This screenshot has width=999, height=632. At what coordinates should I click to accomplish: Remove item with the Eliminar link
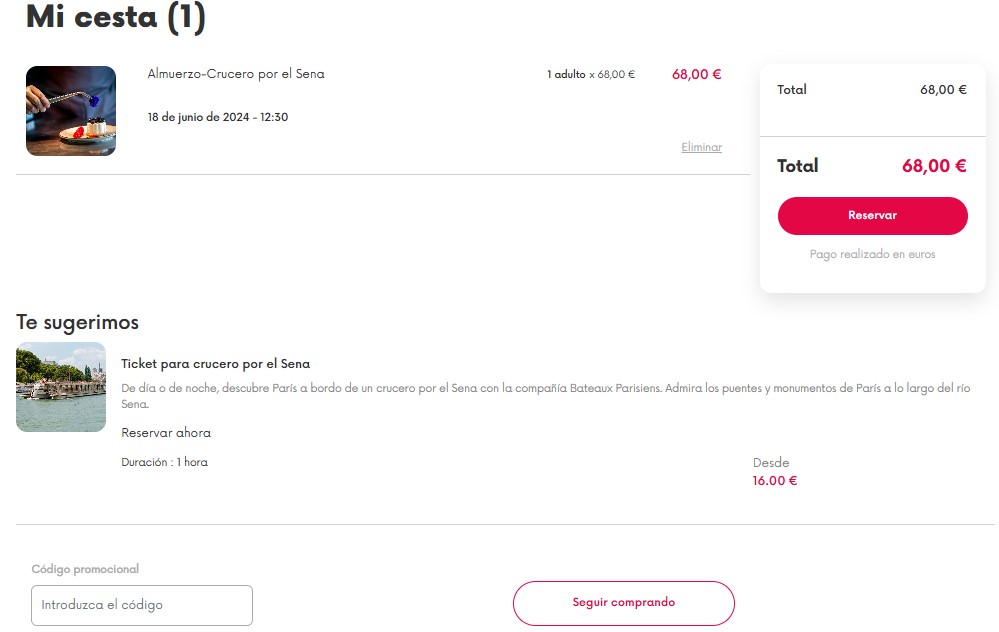(x=701, y=147)
